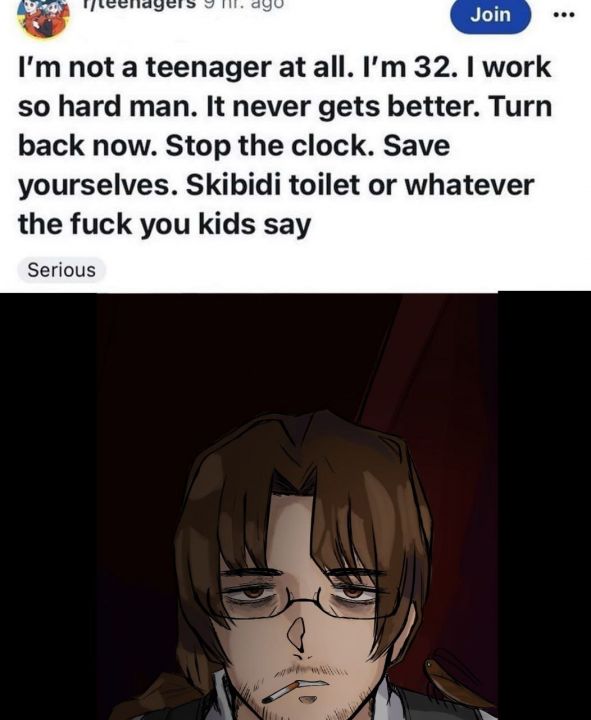The image size is (591, 720).
Task: Click the black bar left of the image
Action: [49, 506]
